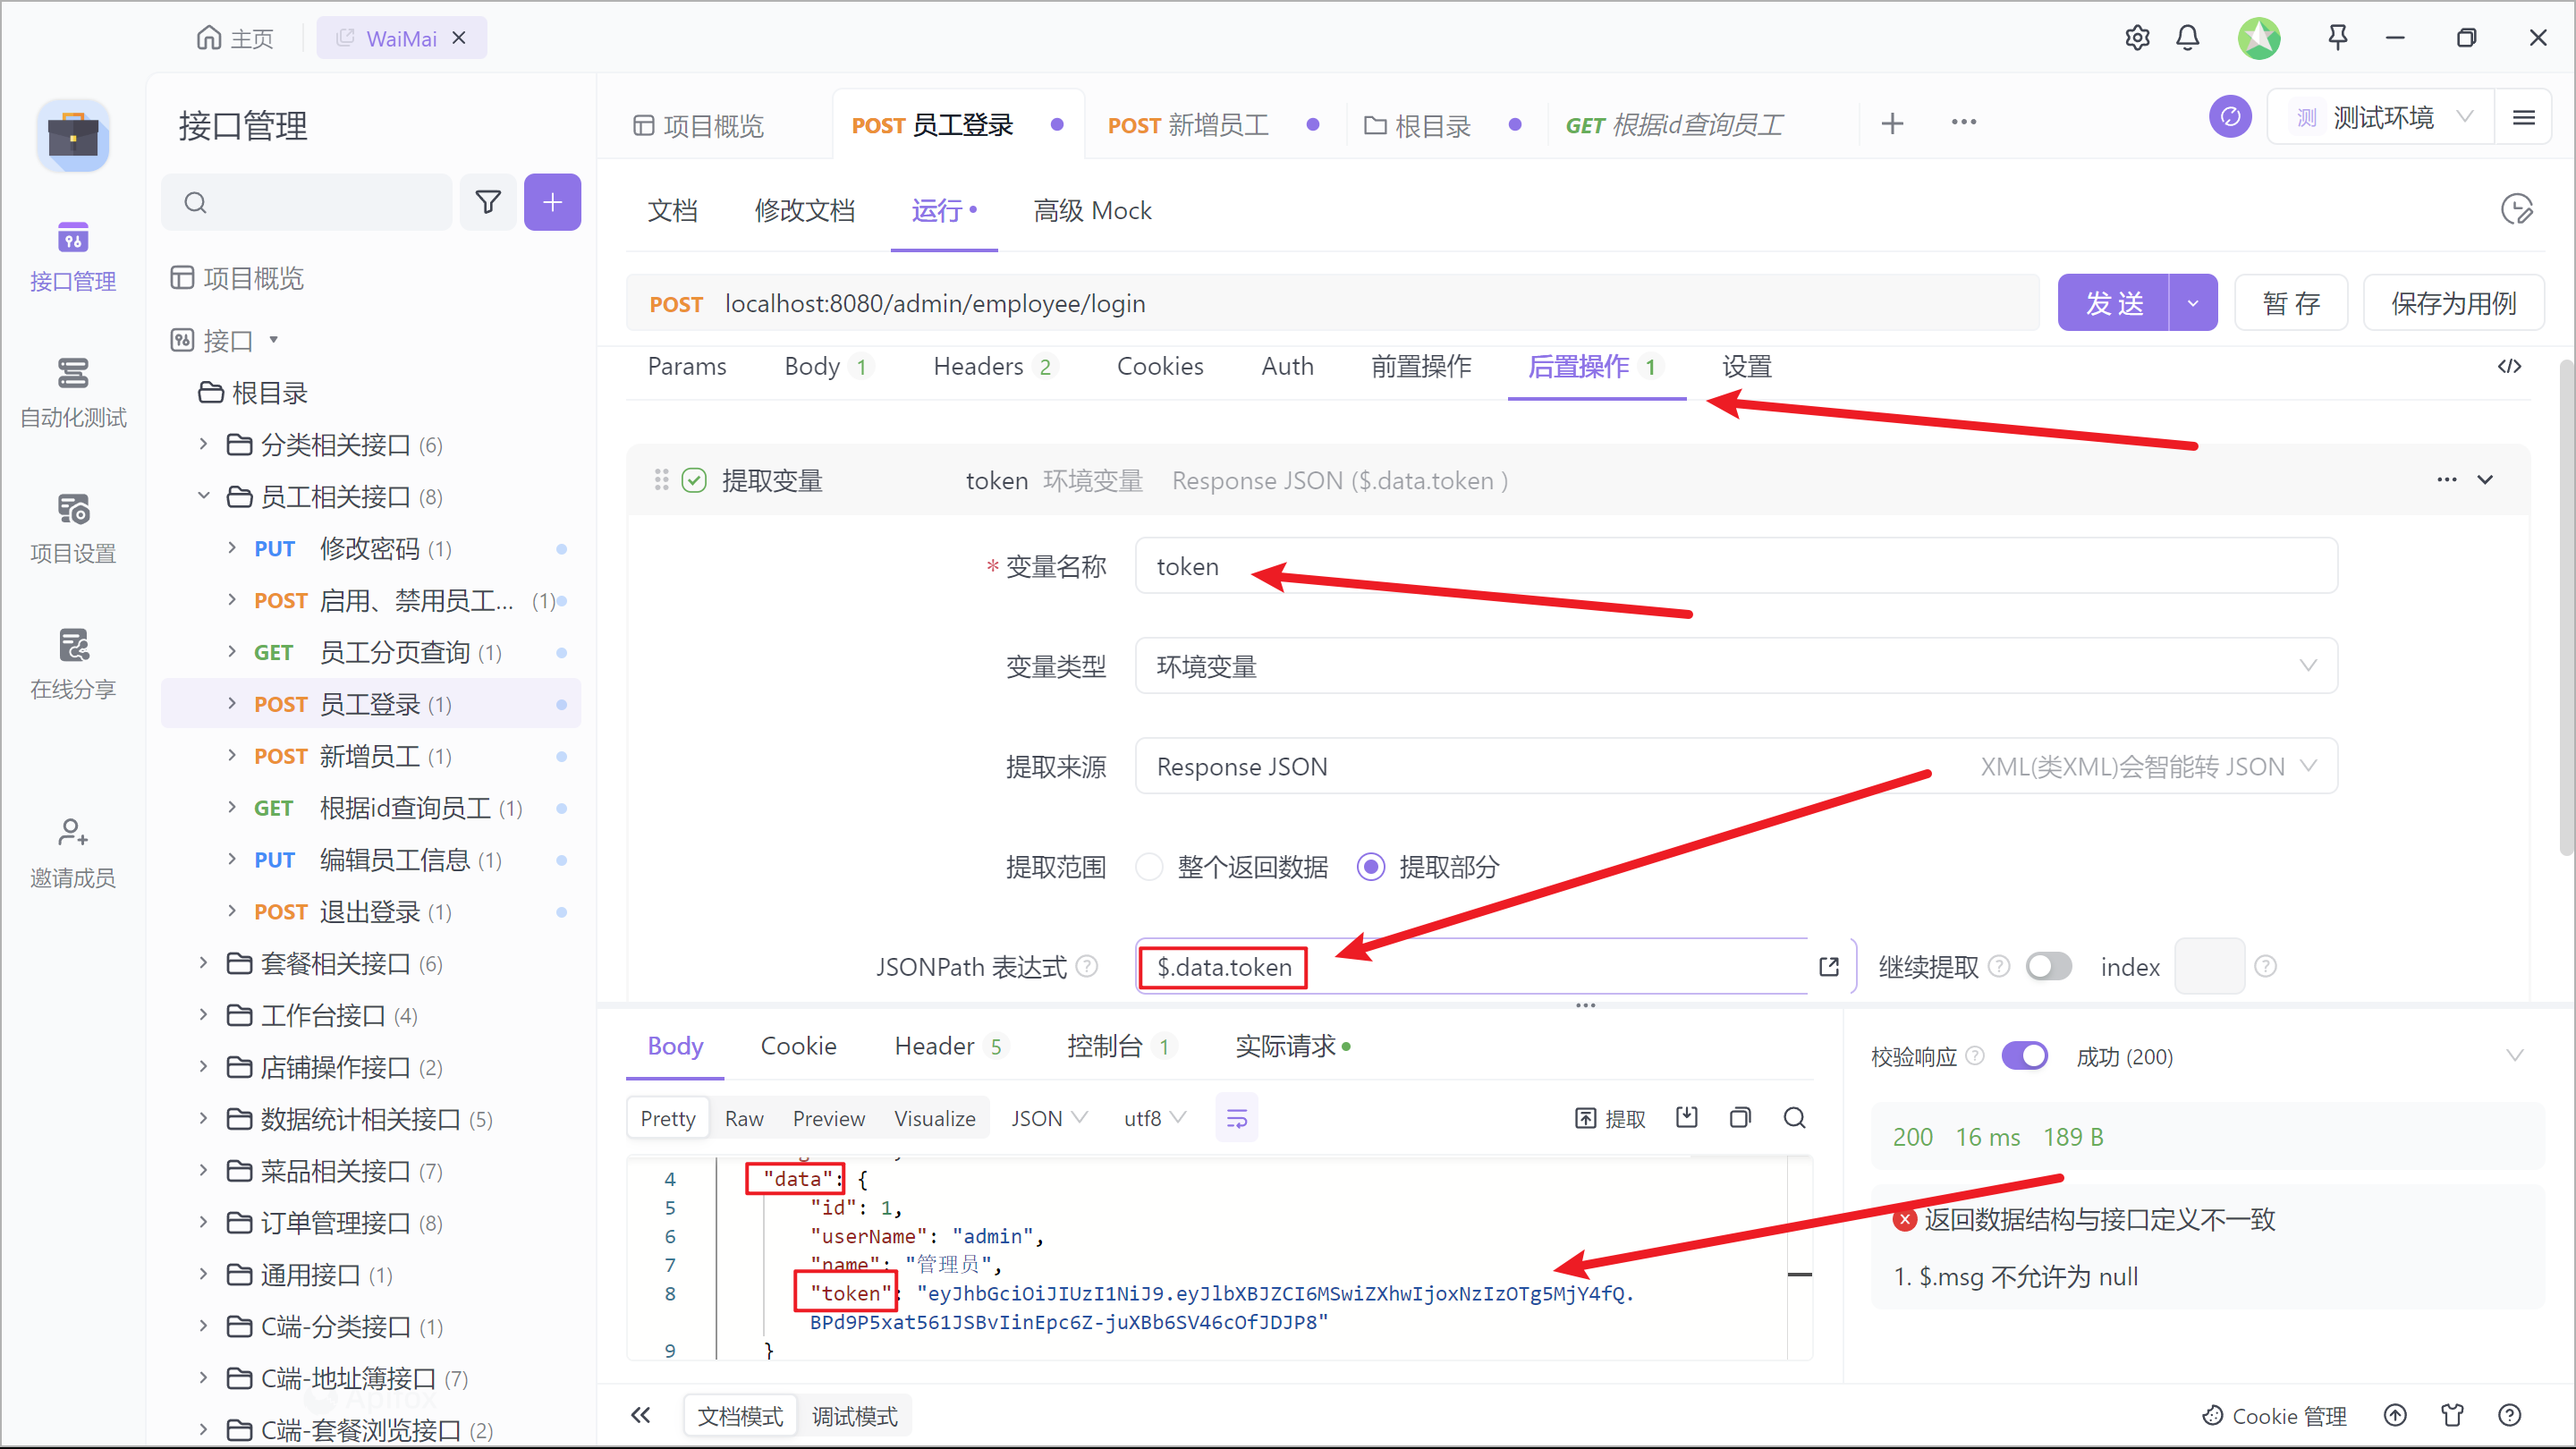Switch to 文档模式
Screen dimensions: 2576x1449
740,1416
